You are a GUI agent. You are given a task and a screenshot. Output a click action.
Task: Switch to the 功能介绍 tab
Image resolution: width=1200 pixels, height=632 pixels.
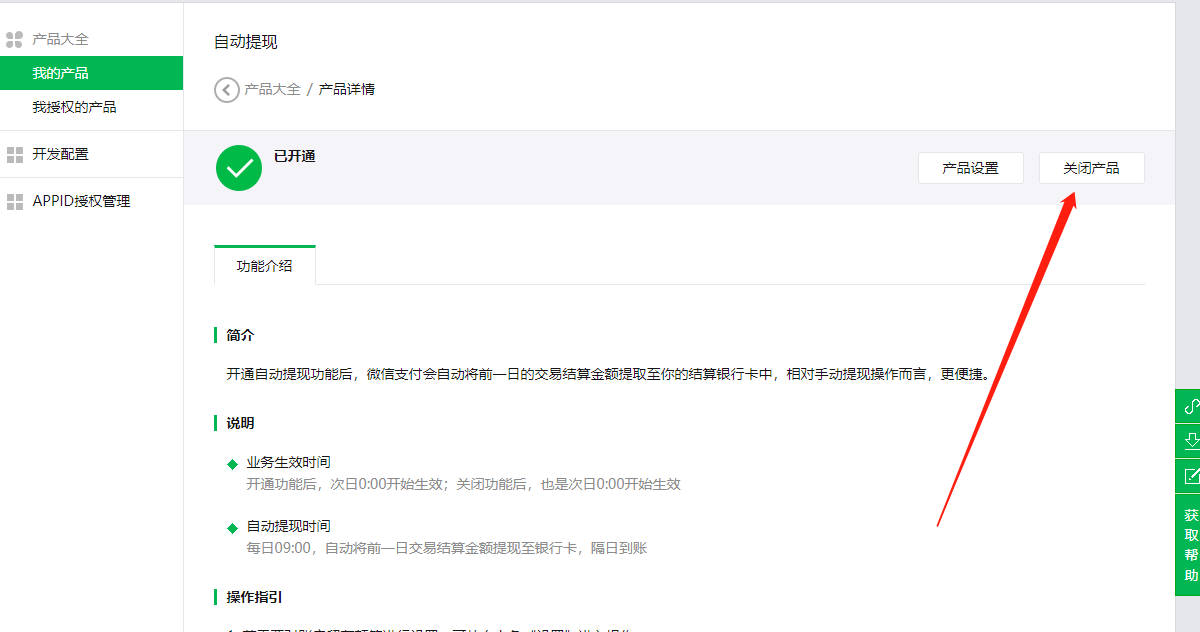point(265,266)
